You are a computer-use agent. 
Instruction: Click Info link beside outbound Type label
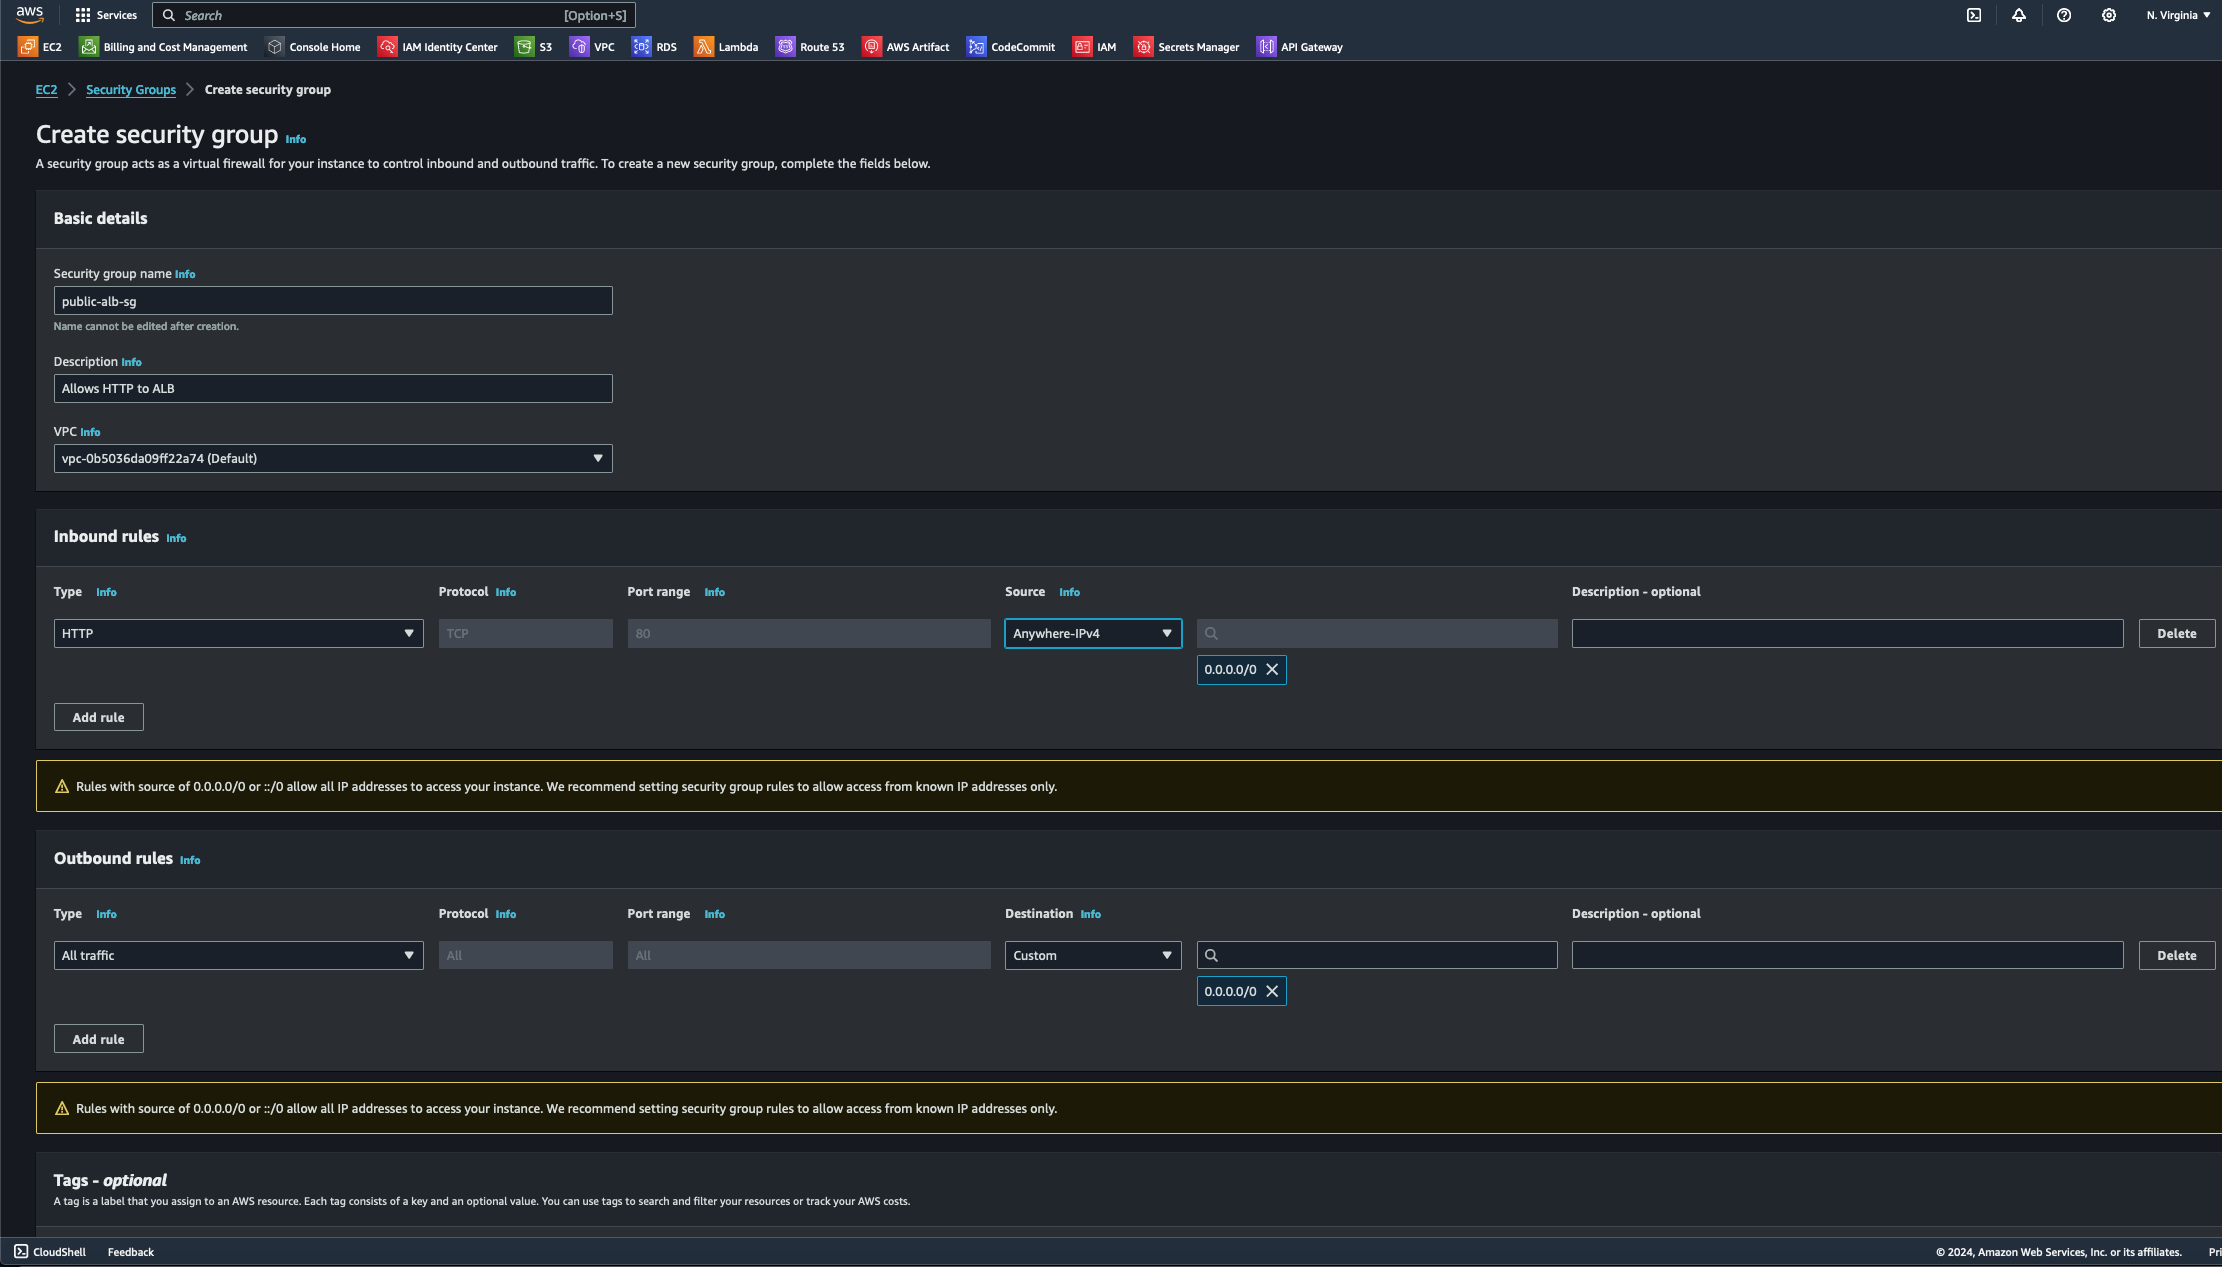pyautogui.click(x=106, y=915)
